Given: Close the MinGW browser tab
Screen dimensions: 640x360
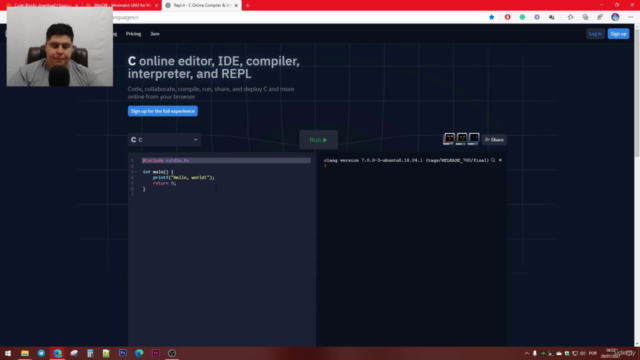Looking at the screenshot, I should (156, 5).
